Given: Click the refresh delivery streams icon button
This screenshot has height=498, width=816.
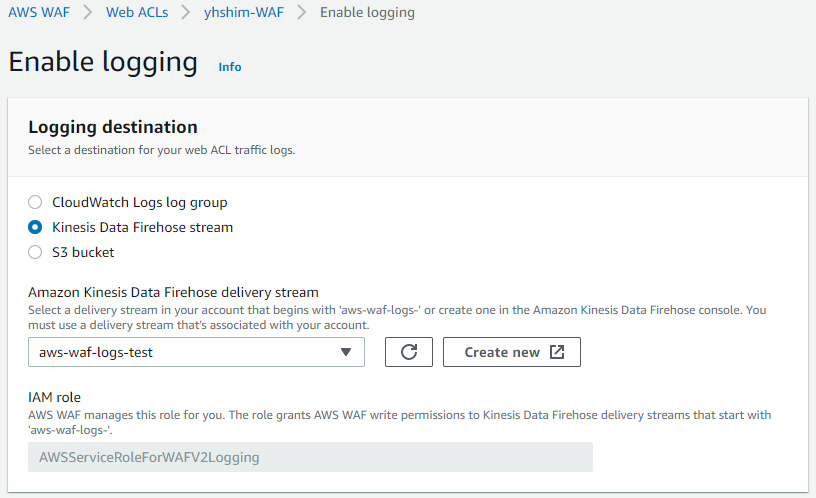Looking at the screenshot, I should click(x=409, y=352).
